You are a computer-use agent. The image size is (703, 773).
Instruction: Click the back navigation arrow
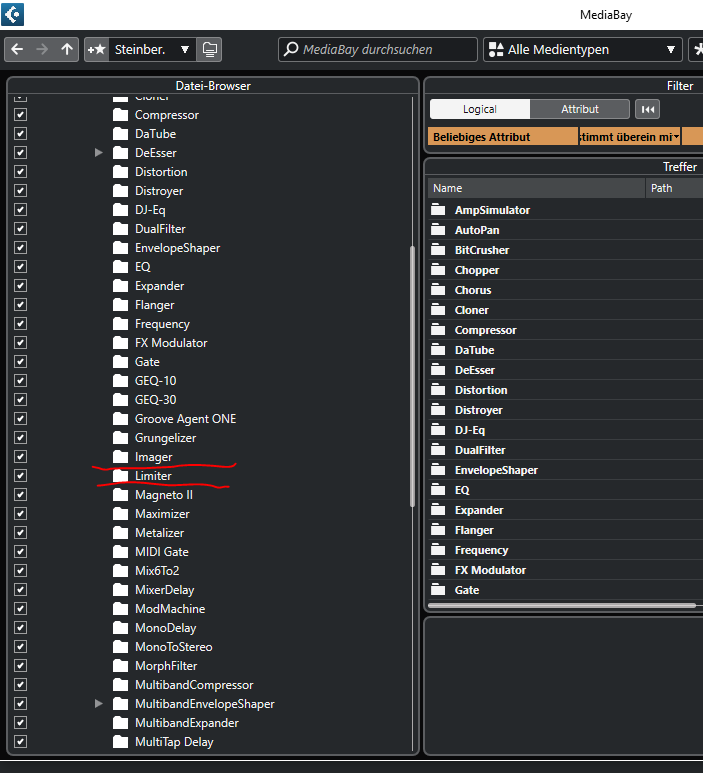point(17,49)
